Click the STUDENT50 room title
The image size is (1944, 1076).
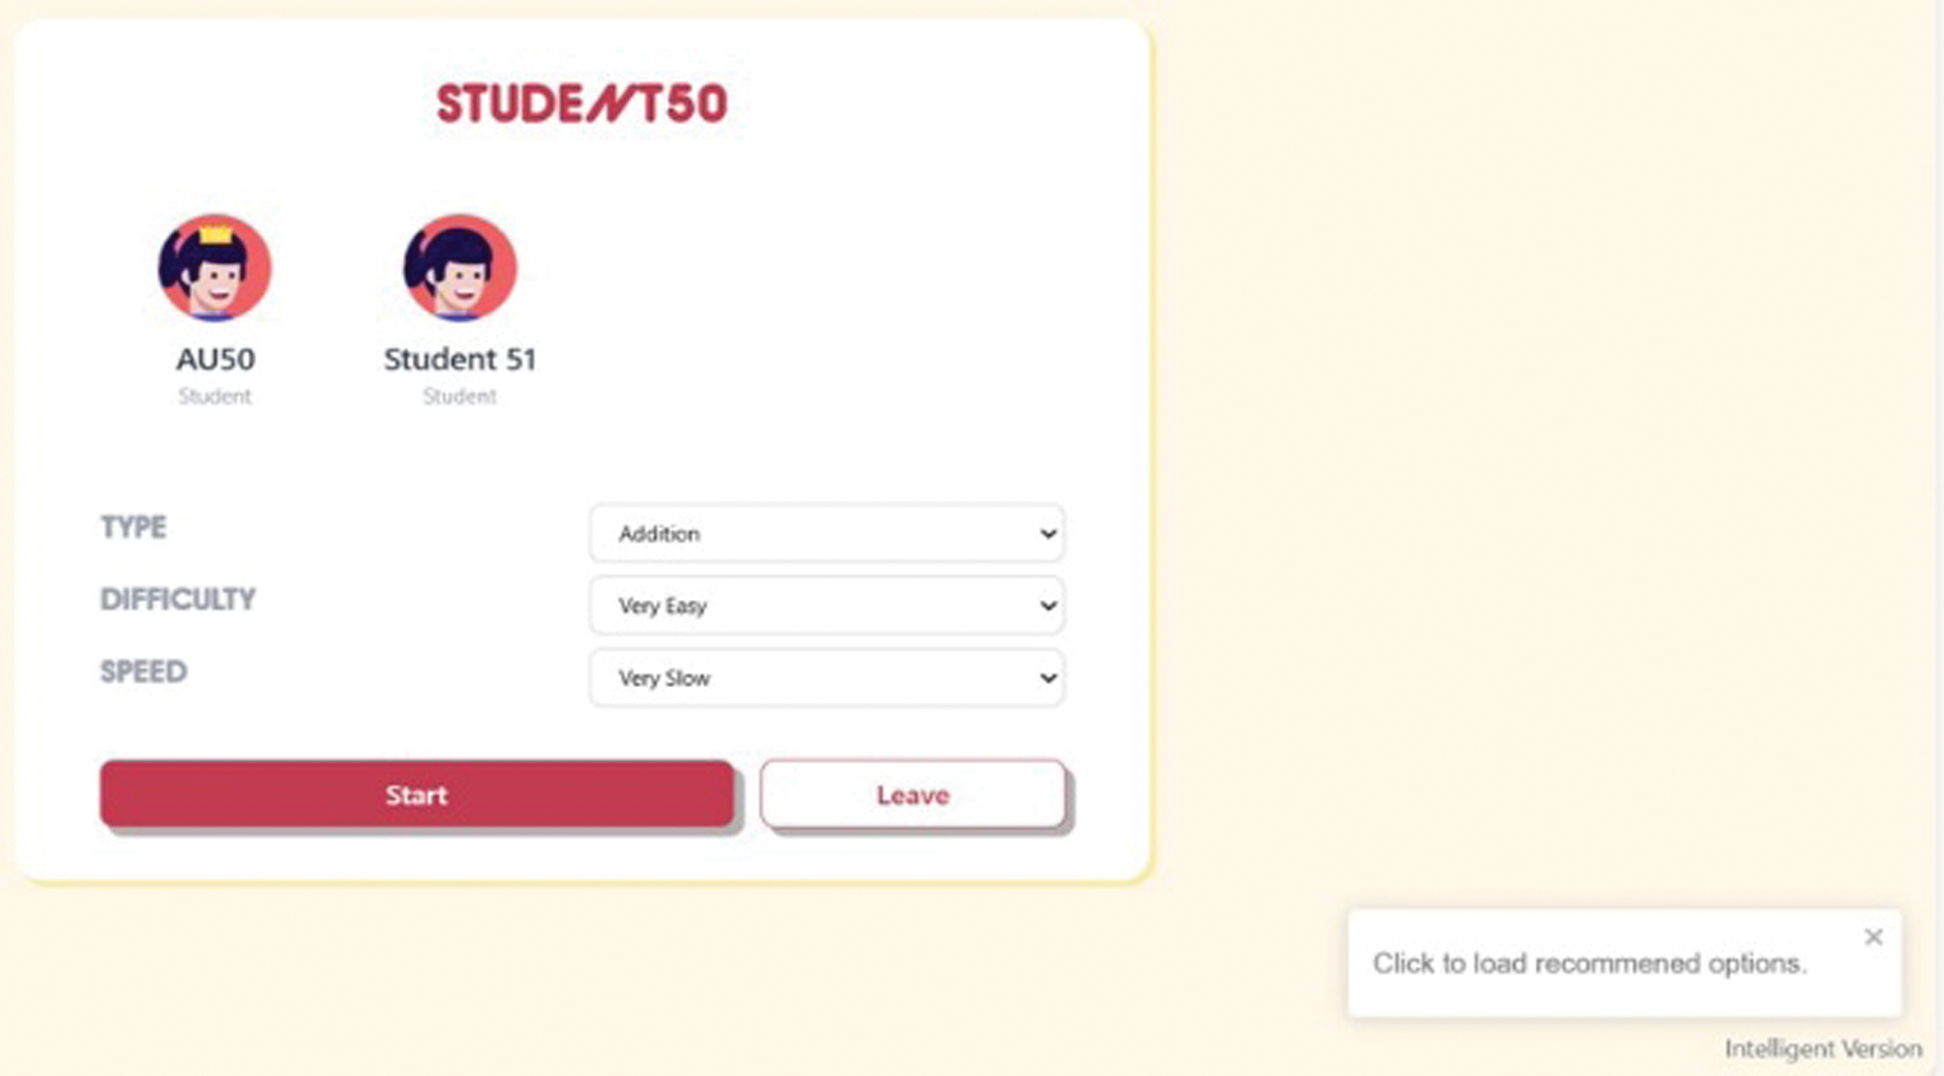[x=582, y=104]
